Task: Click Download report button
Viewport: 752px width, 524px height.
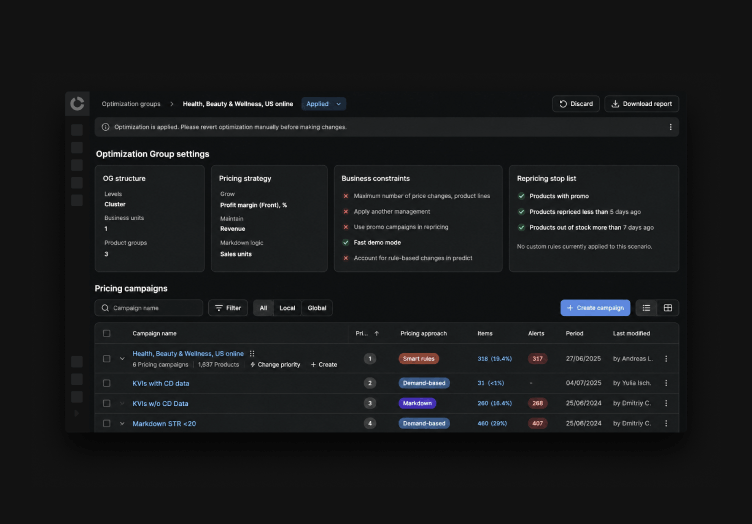Action: click(642, 104)
